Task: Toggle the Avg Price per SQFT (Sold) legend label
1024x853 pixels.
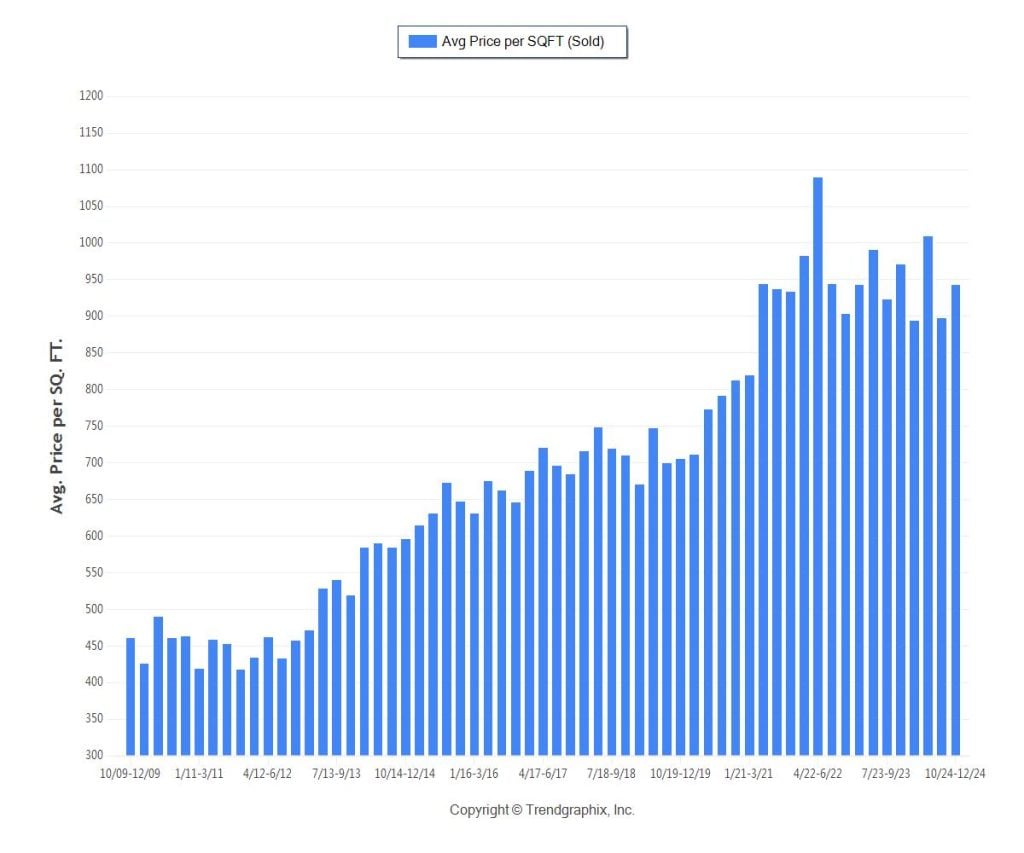Action: [x=522, y=42]
